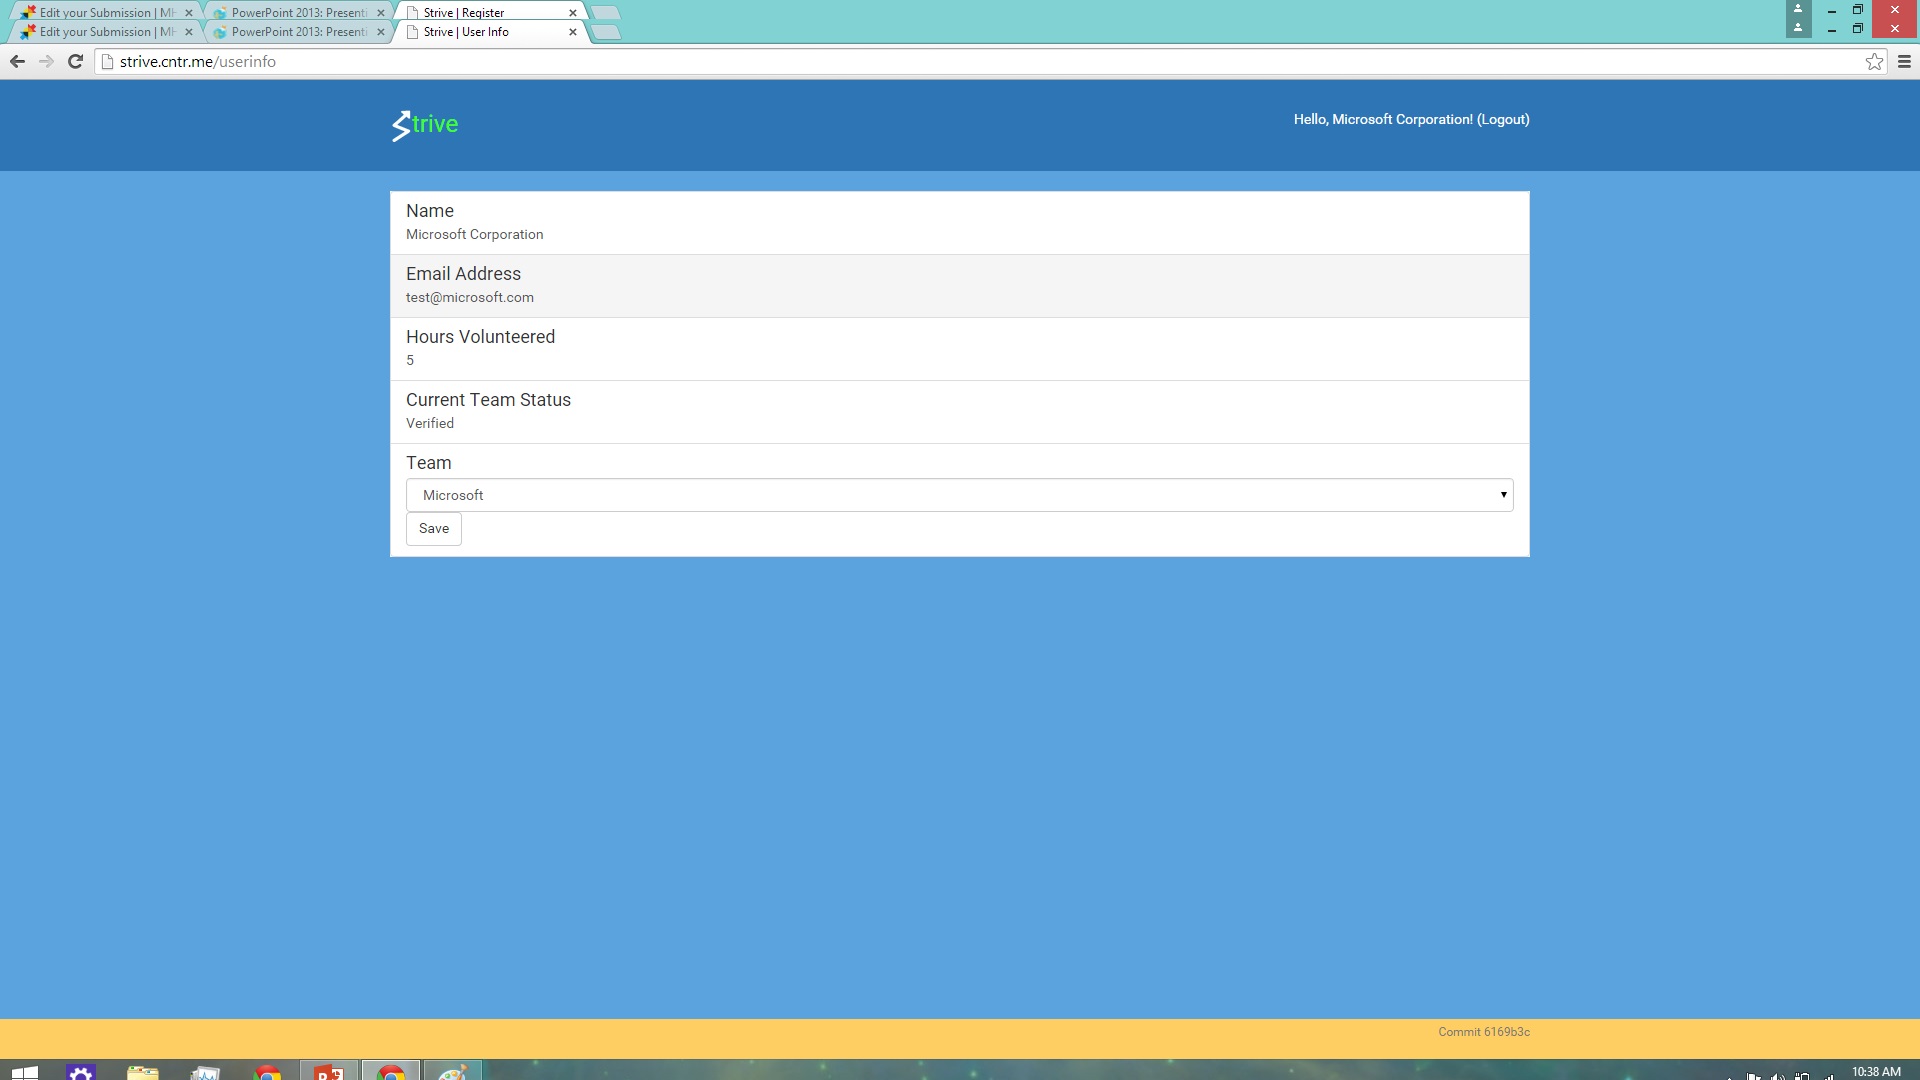1920x1080 pixels.
Task: Bookmark this page with the star icon
Action: (1874, 62)
